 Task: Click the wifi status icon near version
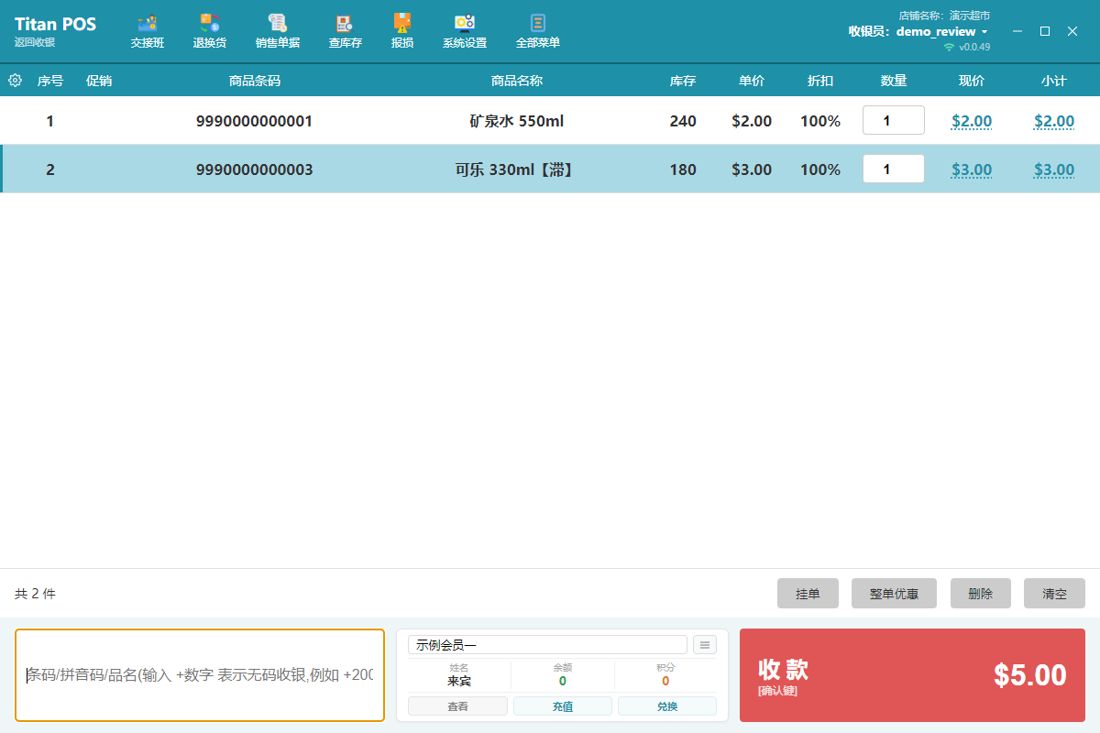949,47
